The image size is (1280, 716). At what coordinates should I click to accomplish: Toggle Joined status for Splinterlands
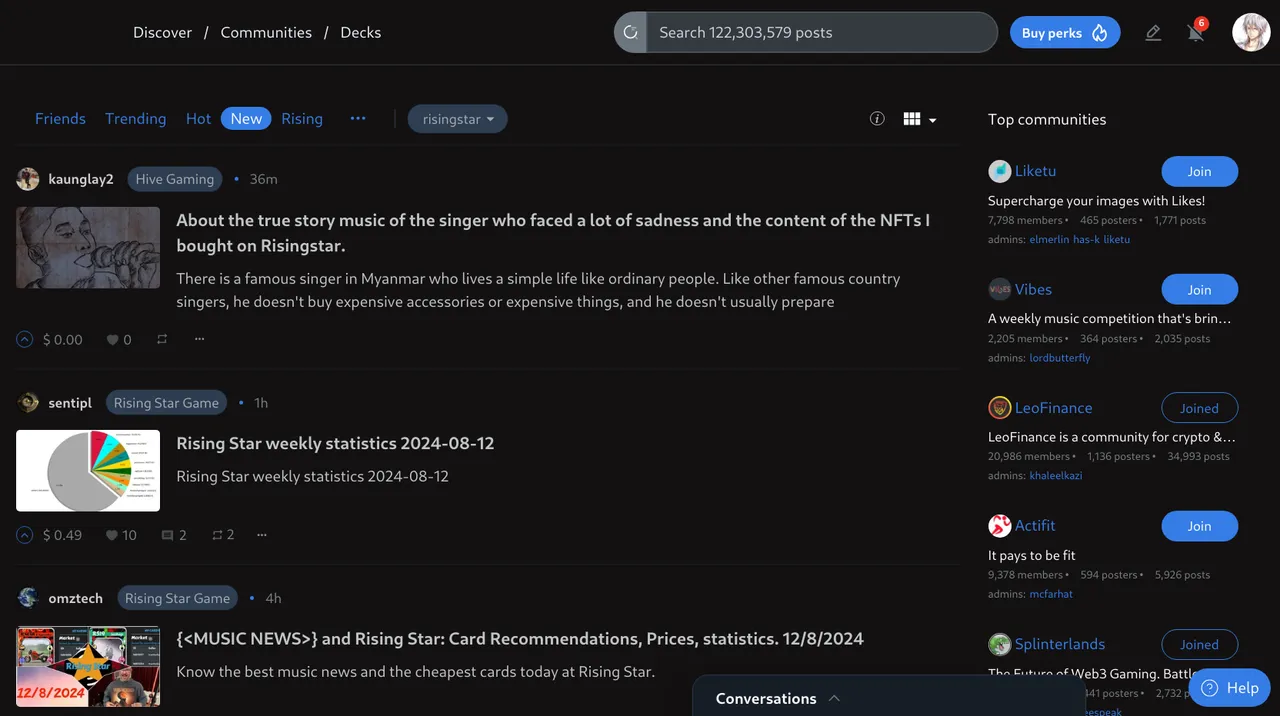pyautogui.click(x=1199, y=644)
